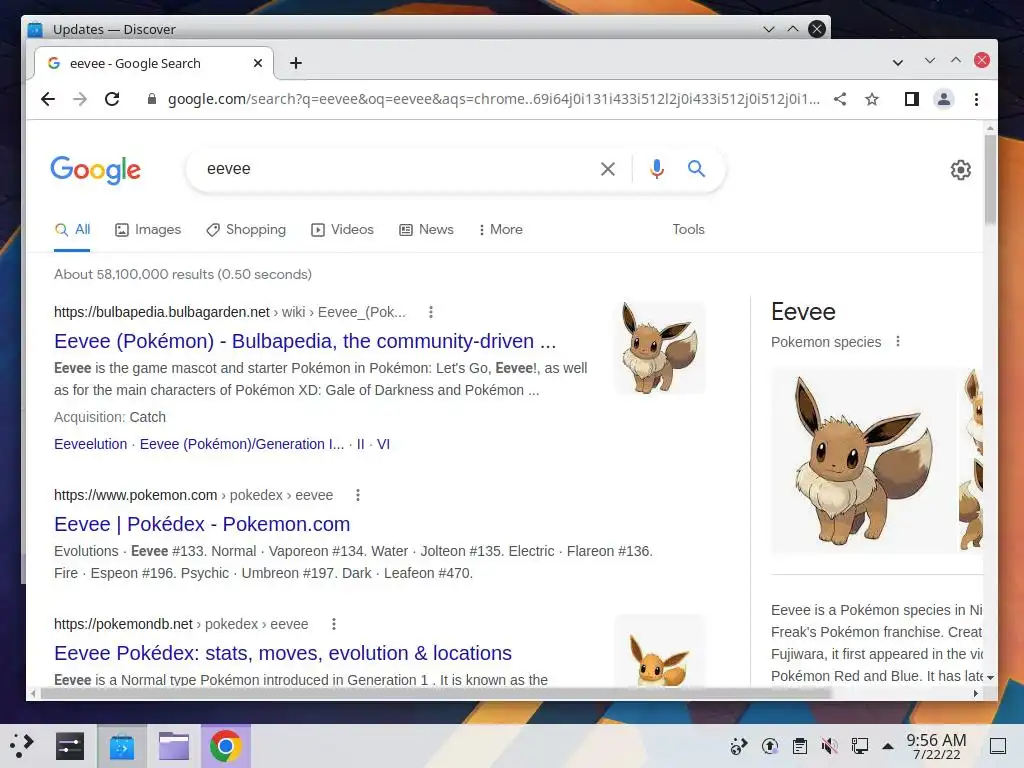Click the horizontal page scrollbar
The width and height of the screenshot is (1024, 768).
tap(436, 694)
